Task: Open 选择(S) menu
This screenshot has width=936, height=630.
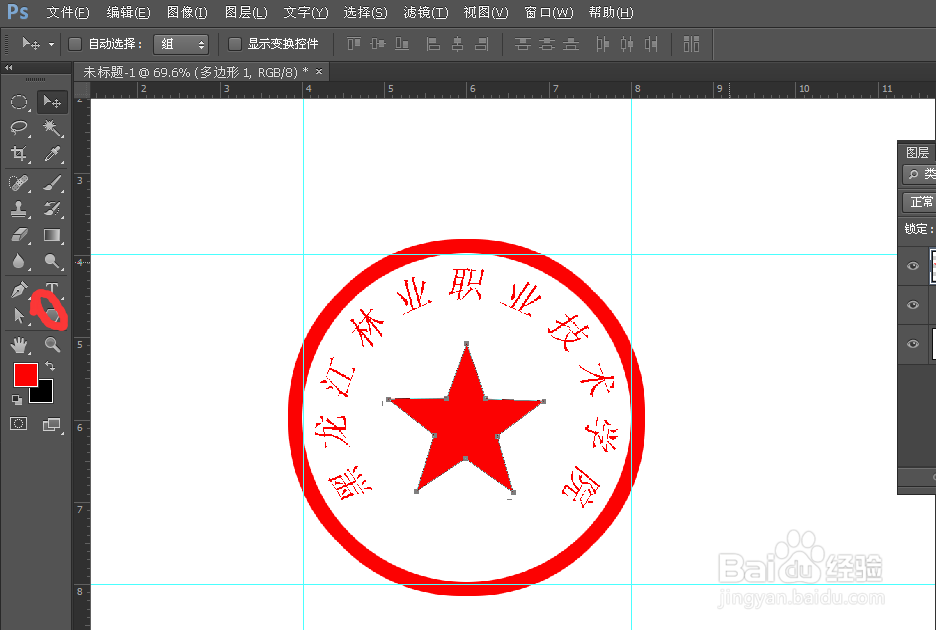Action: [365, 13]
